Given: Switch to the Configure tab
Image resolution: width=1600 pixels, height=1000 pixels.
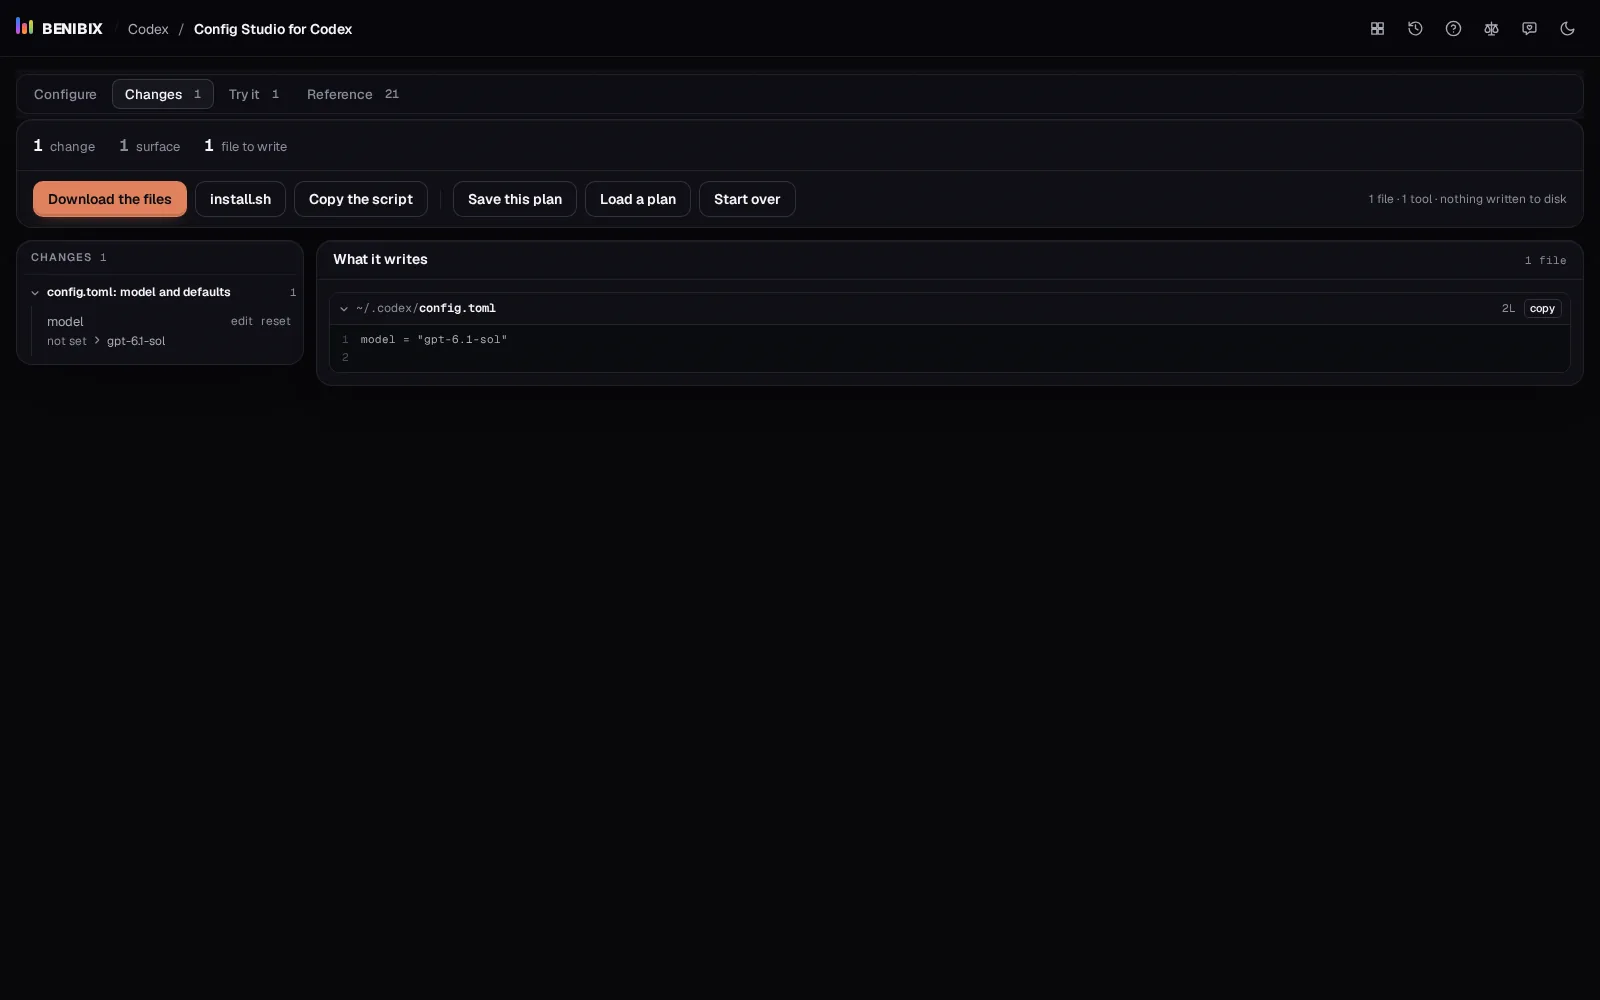Looking at the screenshot, I should point(65,94).
